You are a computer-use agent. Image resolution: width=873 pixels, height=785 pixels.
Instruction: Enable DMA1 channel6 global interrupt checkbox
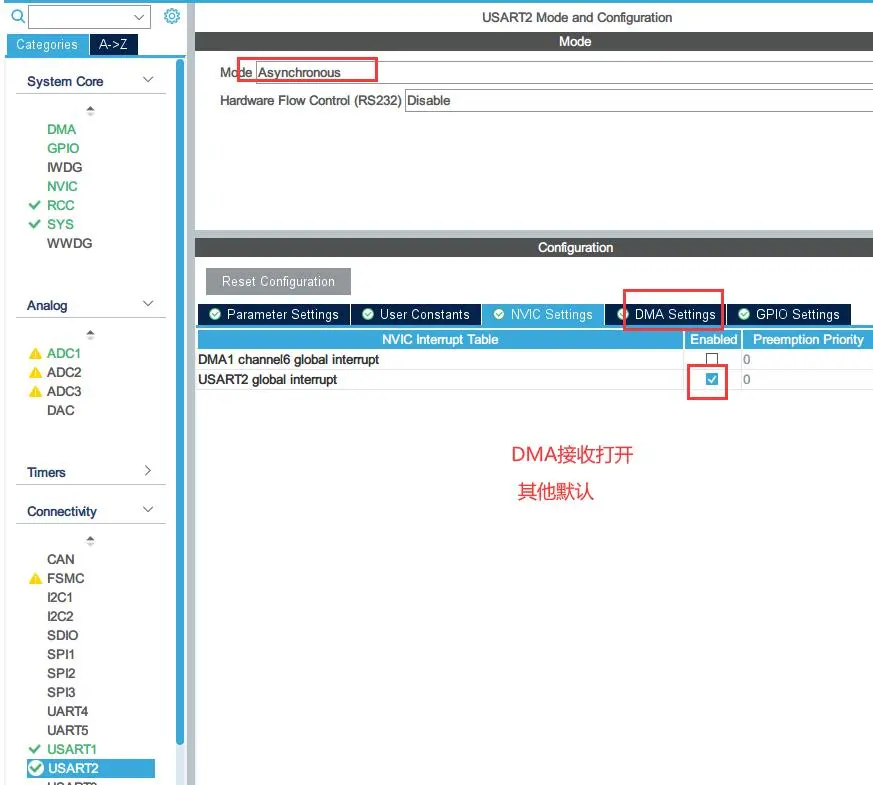[x=712, y=360]
